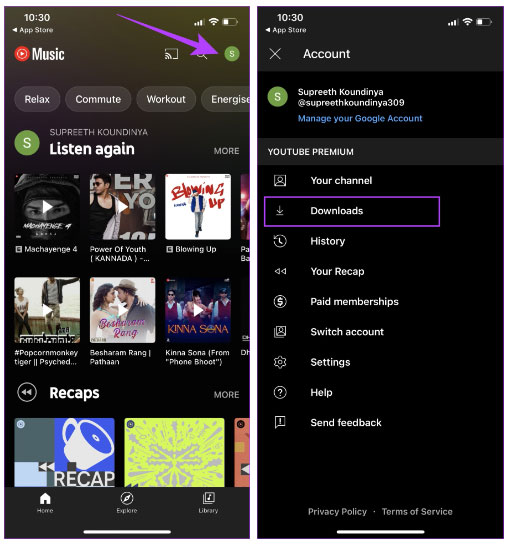
Task: Tap the battery icon on Account screen
Action: click(x=484, y=22)
